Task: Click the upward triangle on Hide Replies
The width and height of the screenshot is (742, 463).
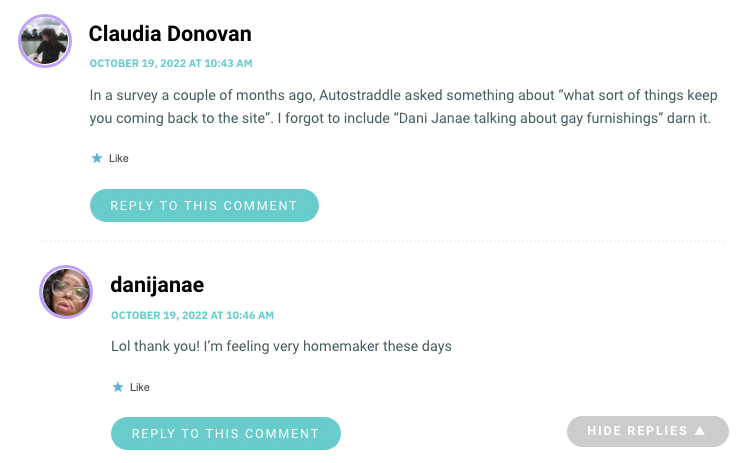Action: click(700, 431)
